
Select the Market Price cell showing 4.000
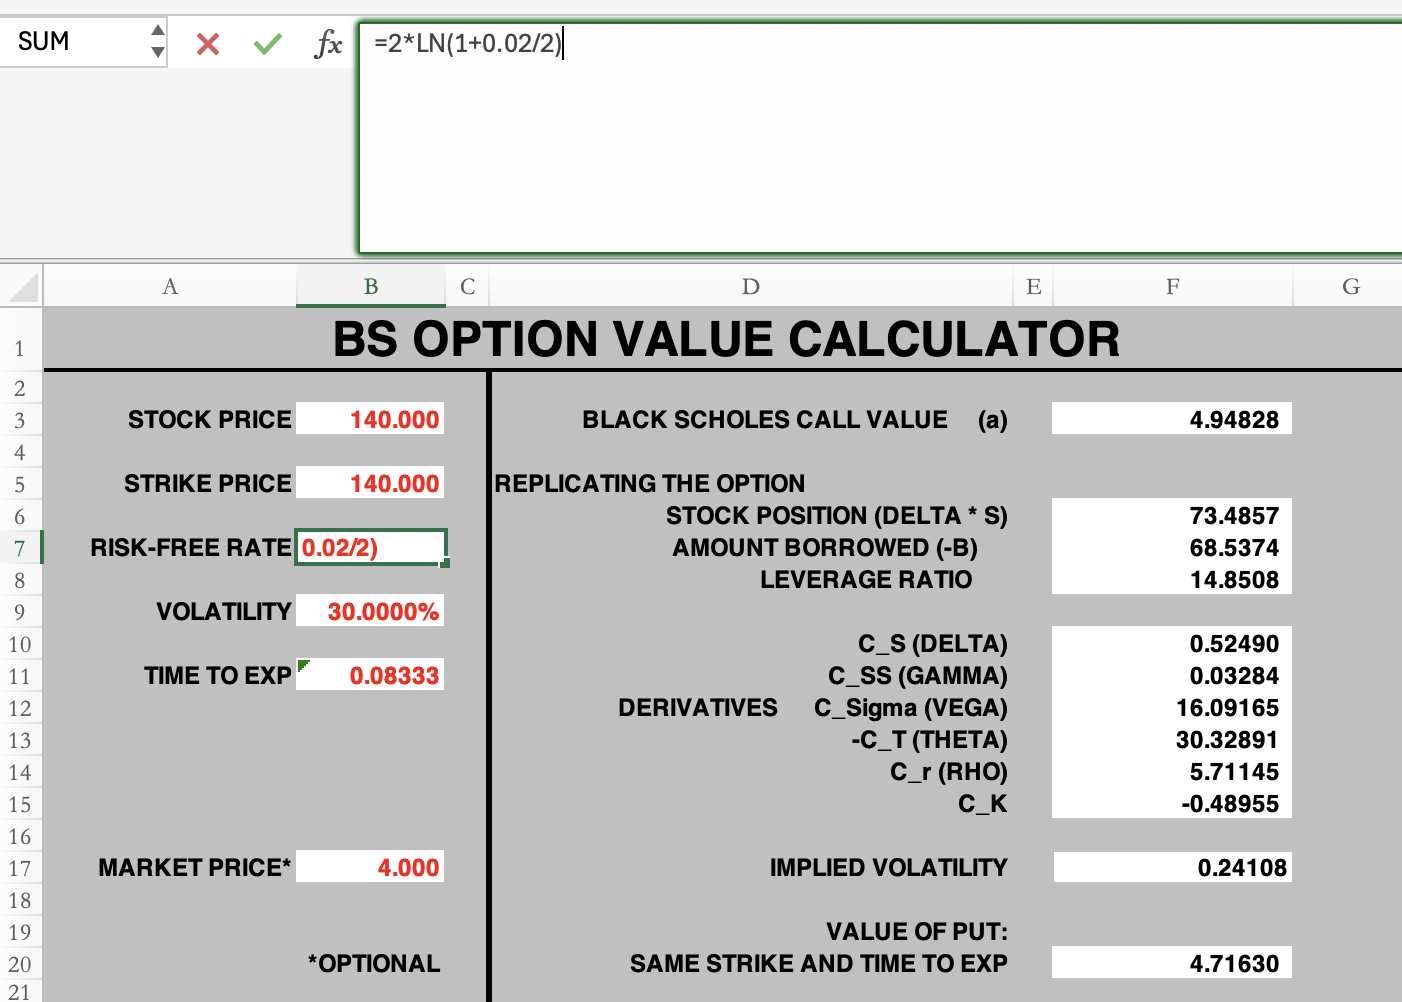pyautogui.click(x=370, y=866)
